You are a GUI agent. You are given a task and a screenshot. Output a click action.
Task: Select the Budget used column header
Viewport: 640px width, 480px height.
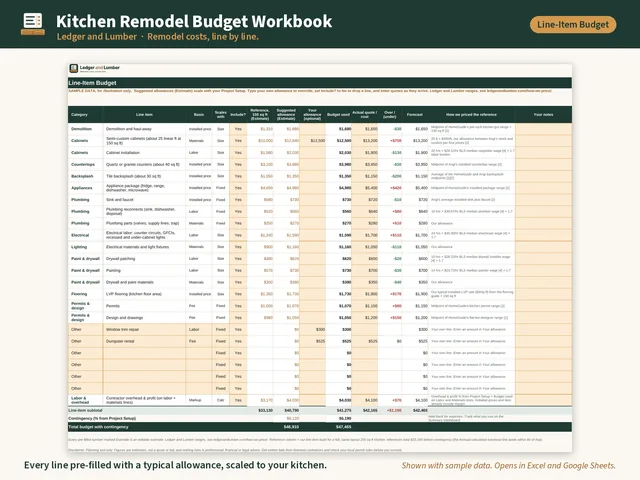tap(338, 115)
